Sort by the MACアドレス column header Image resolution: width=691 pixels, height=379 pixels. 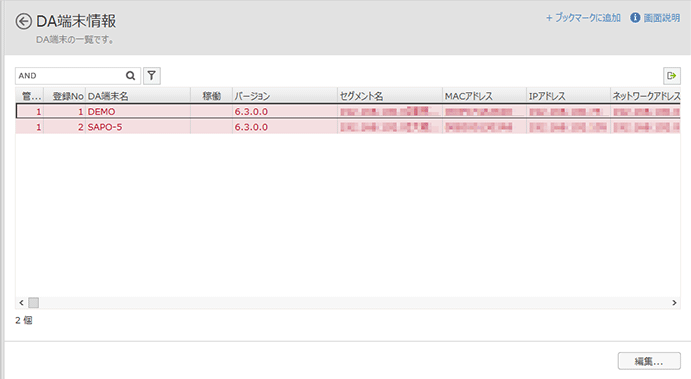click(484, 96)
